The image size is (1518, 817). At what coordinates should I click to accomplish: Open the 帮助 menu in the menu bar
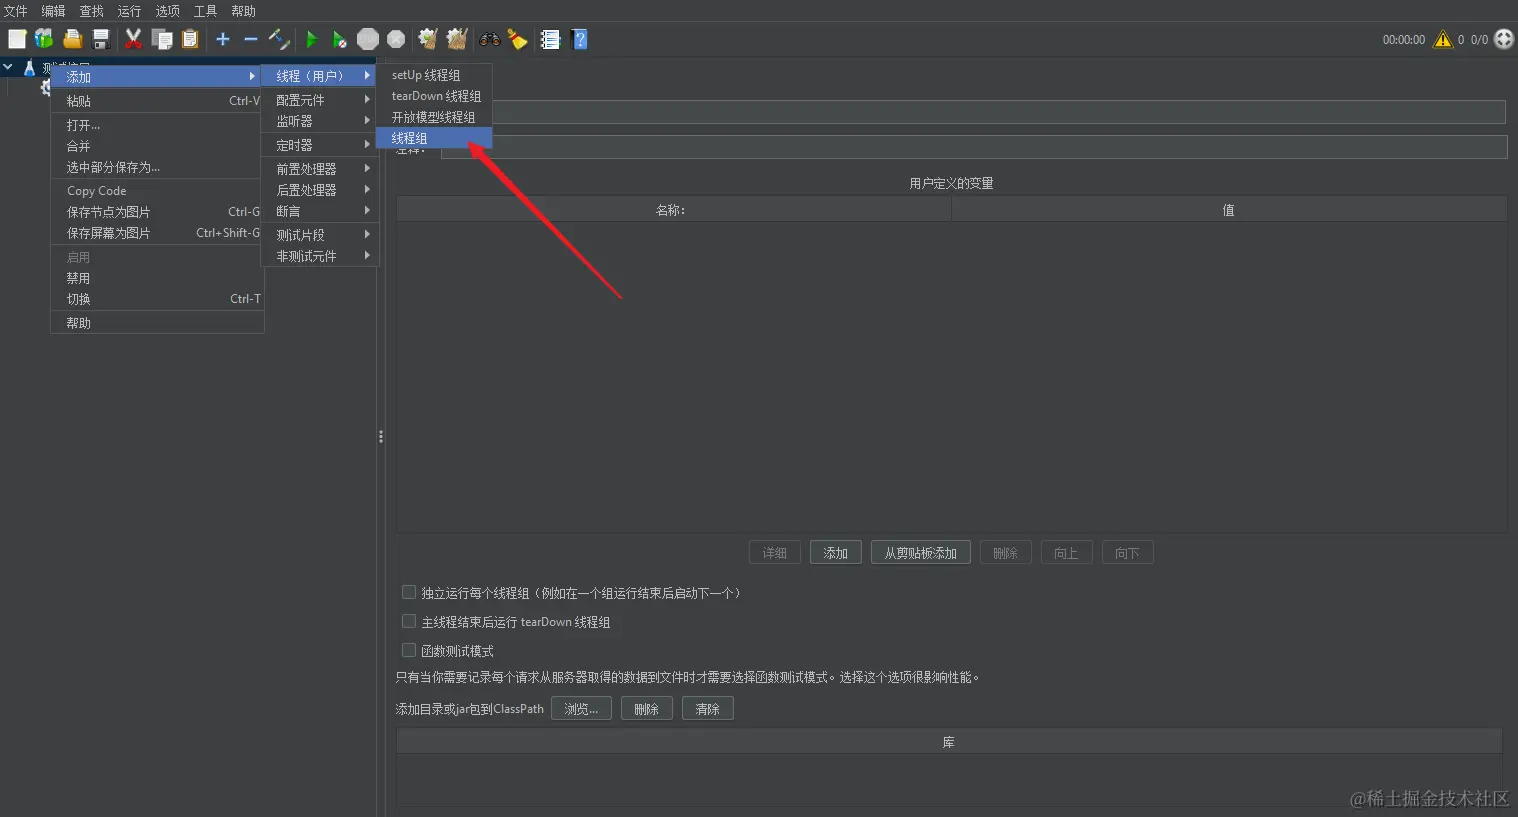click(243, 11)
